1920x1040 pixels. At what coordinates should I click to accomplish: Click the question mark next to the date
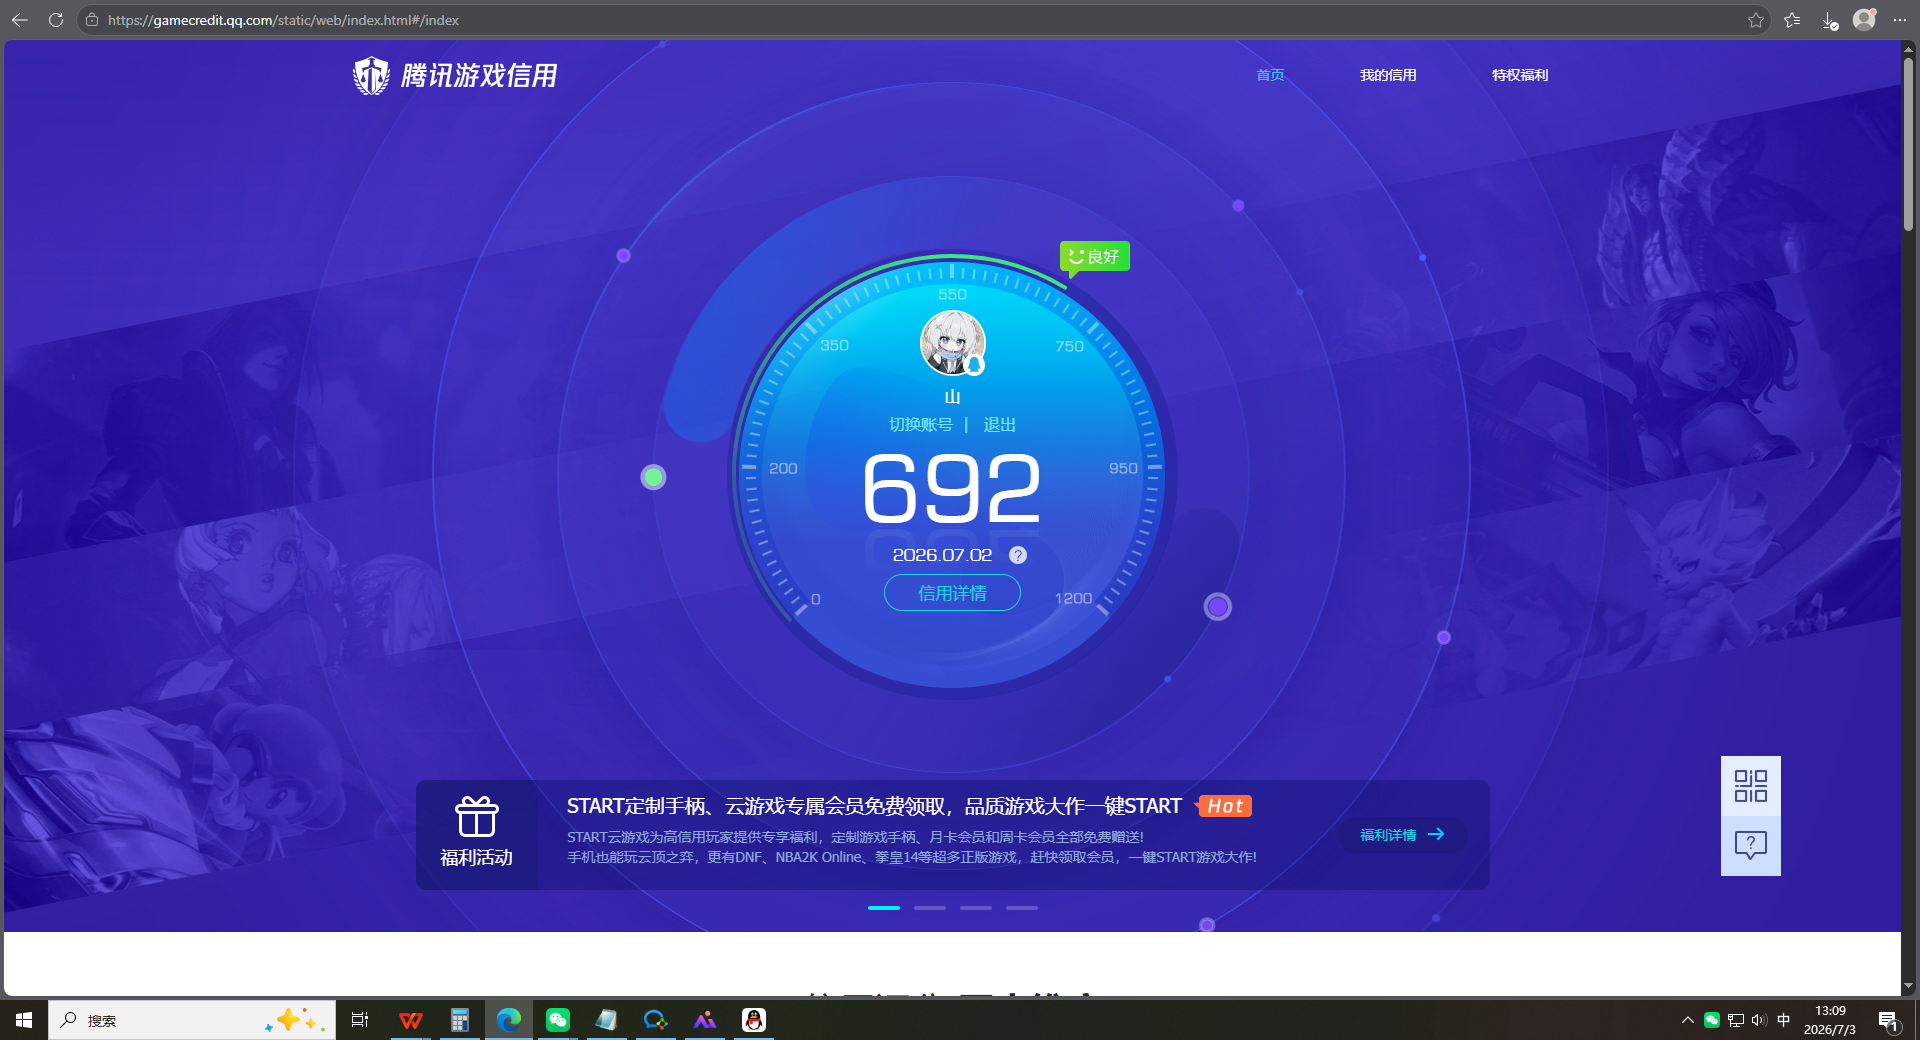[1018, 555]
